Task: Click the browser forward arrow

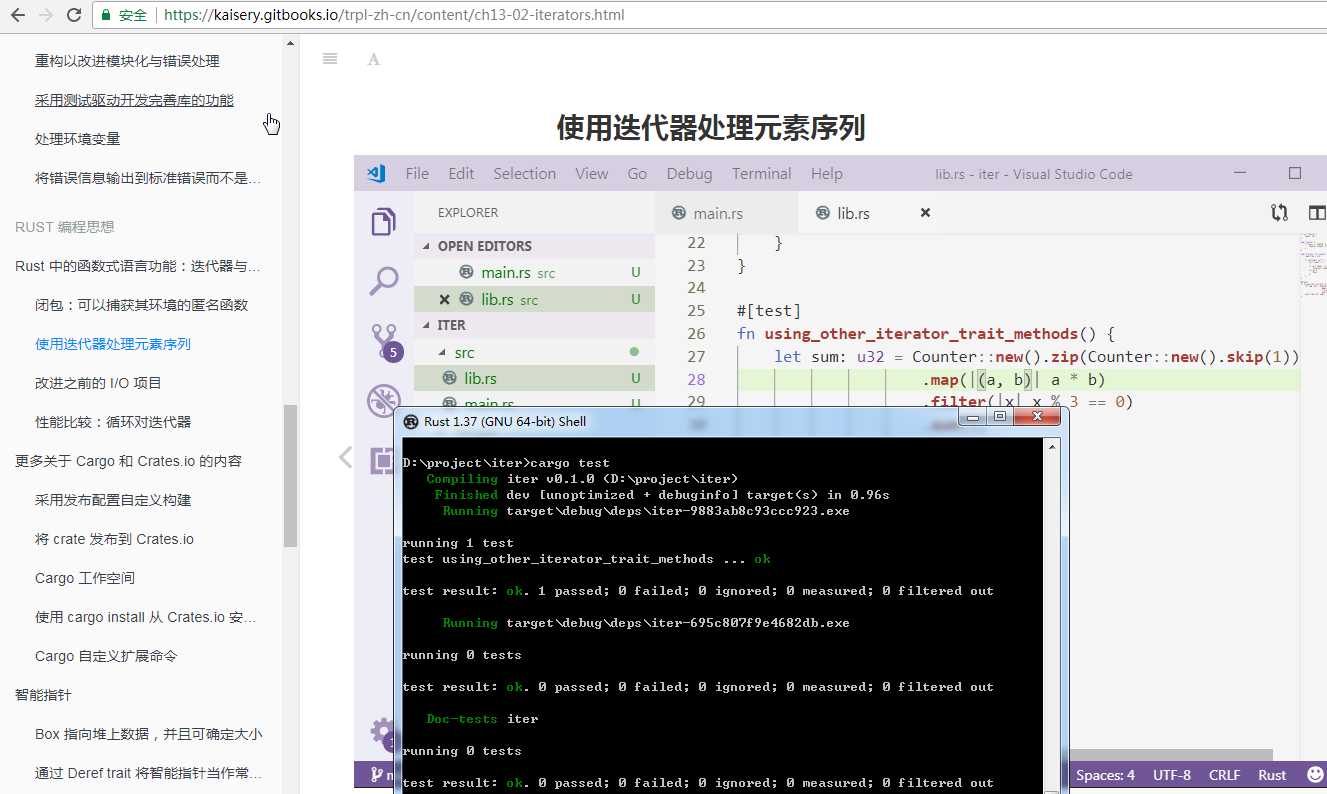Action: (46, 15)
